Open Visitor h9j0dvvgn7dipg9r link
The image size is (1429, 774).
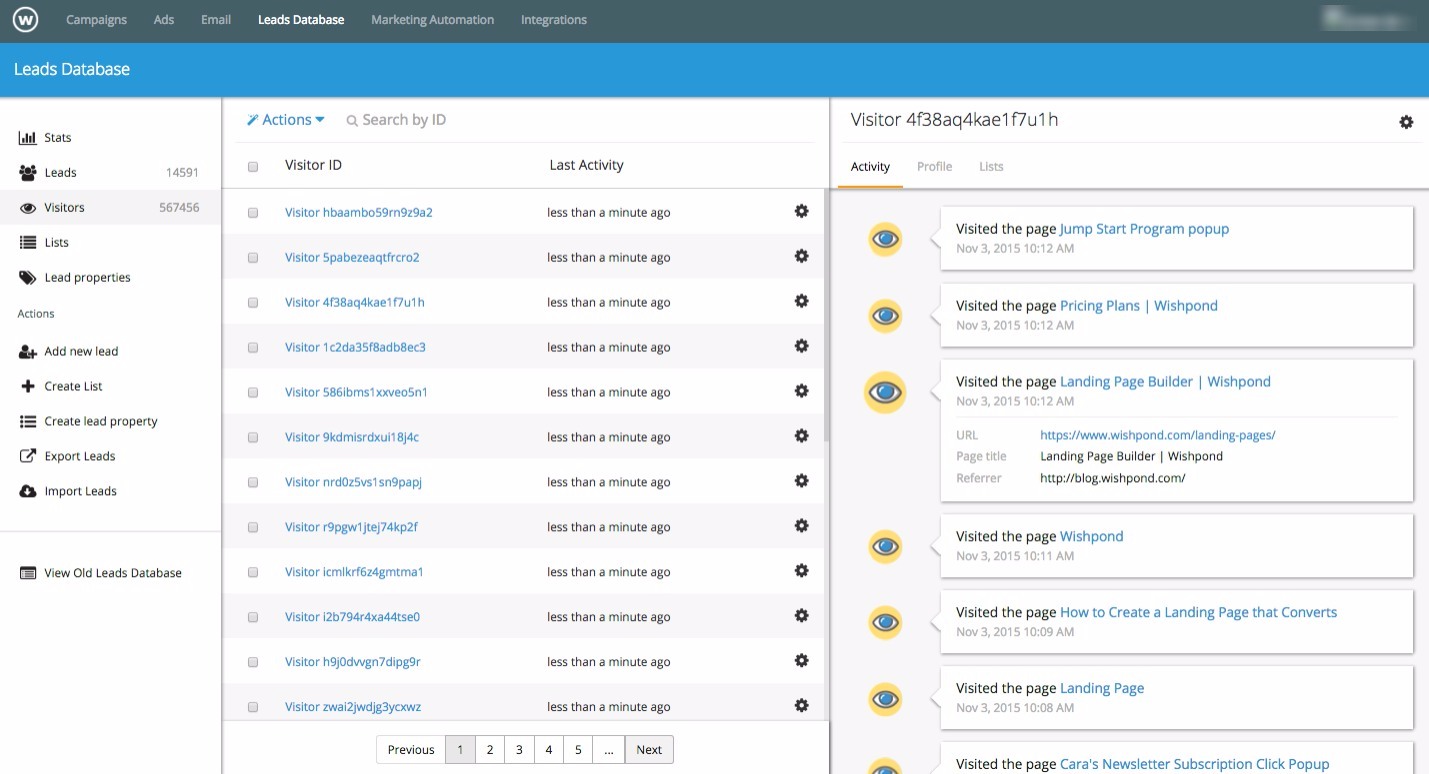353,662
